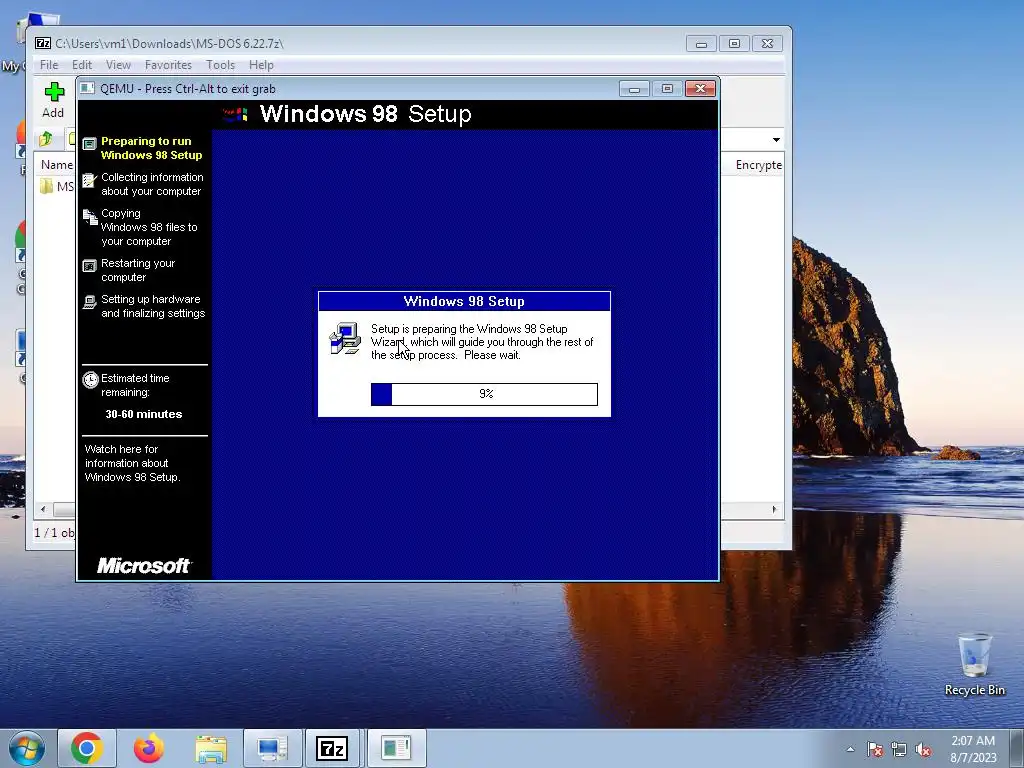Click the Restarting your computer step icon
This screenshot has height=768, width=1024.
[x=89, y=266]
